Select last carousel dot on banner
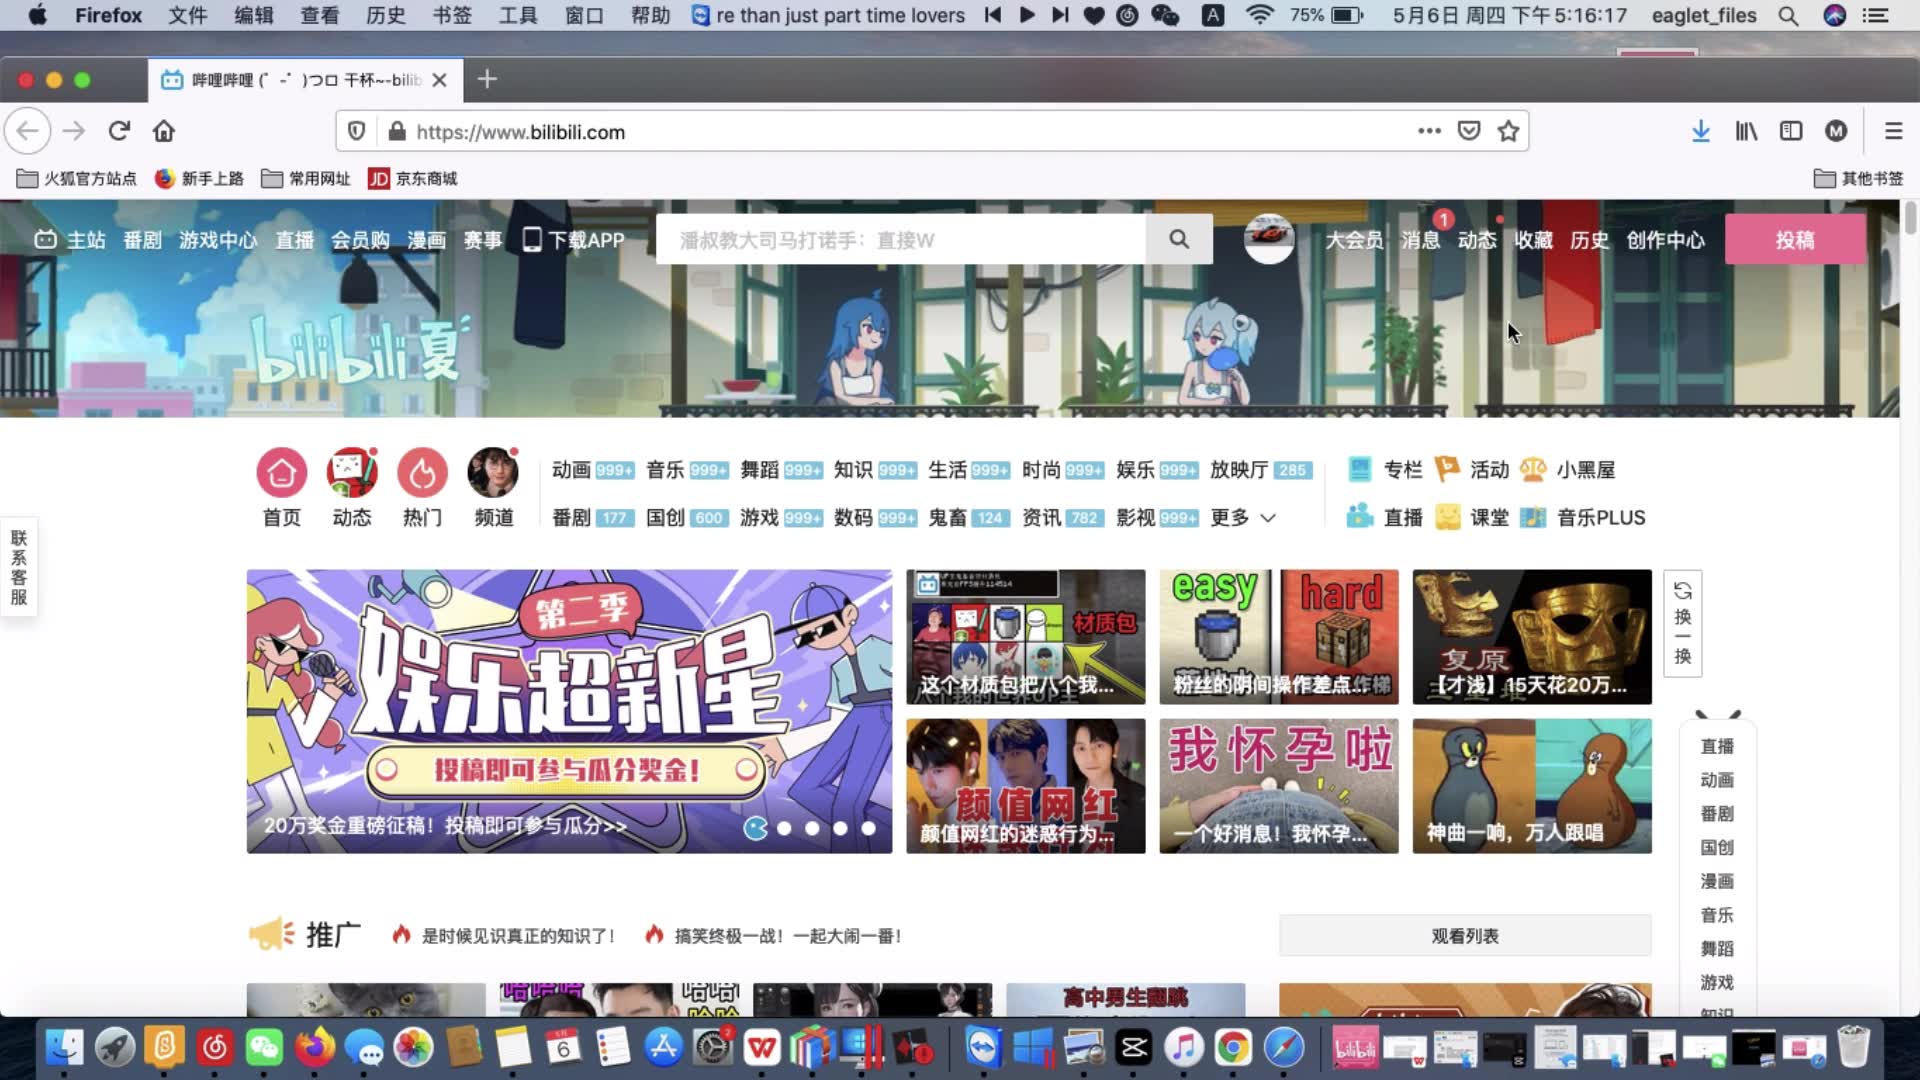This screenshot has height=1080, width=1920. [x=868, y=828]
